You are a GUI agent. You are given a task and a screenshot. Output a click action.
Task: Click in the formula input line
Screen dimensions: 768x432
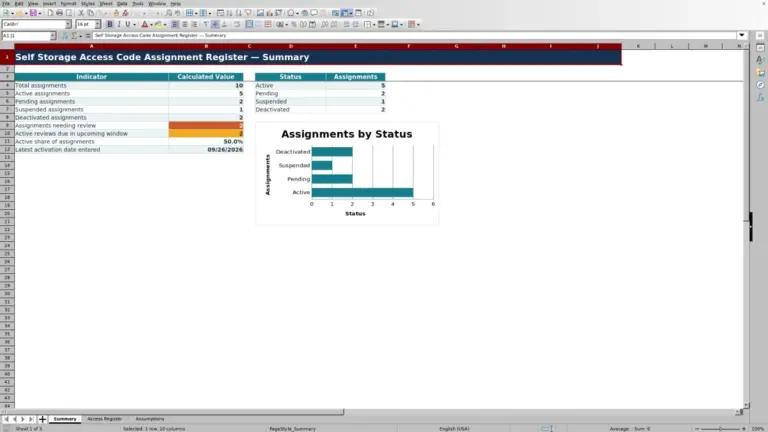pos(414,35)
